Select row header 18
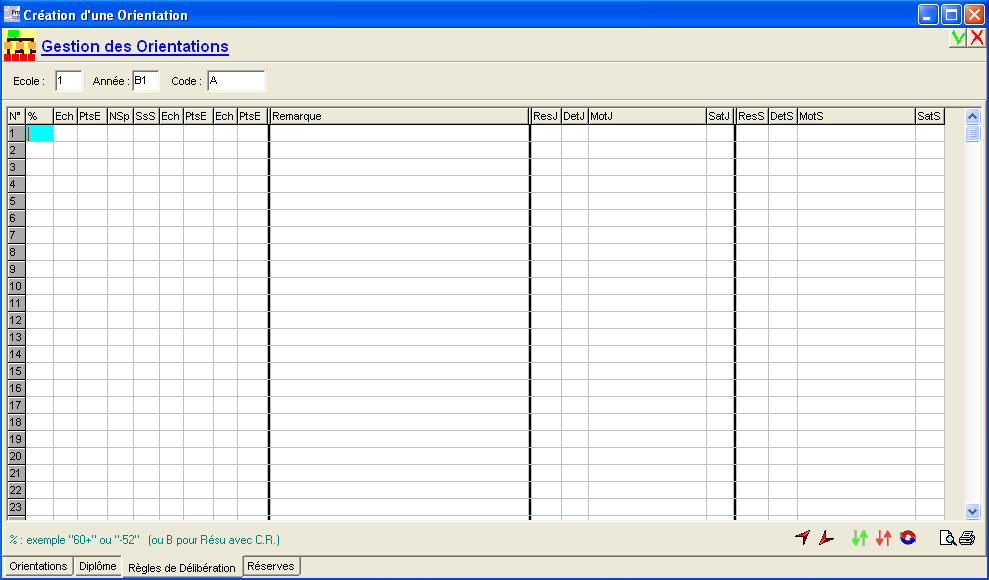The image size is (989, 580). (16, 422)
